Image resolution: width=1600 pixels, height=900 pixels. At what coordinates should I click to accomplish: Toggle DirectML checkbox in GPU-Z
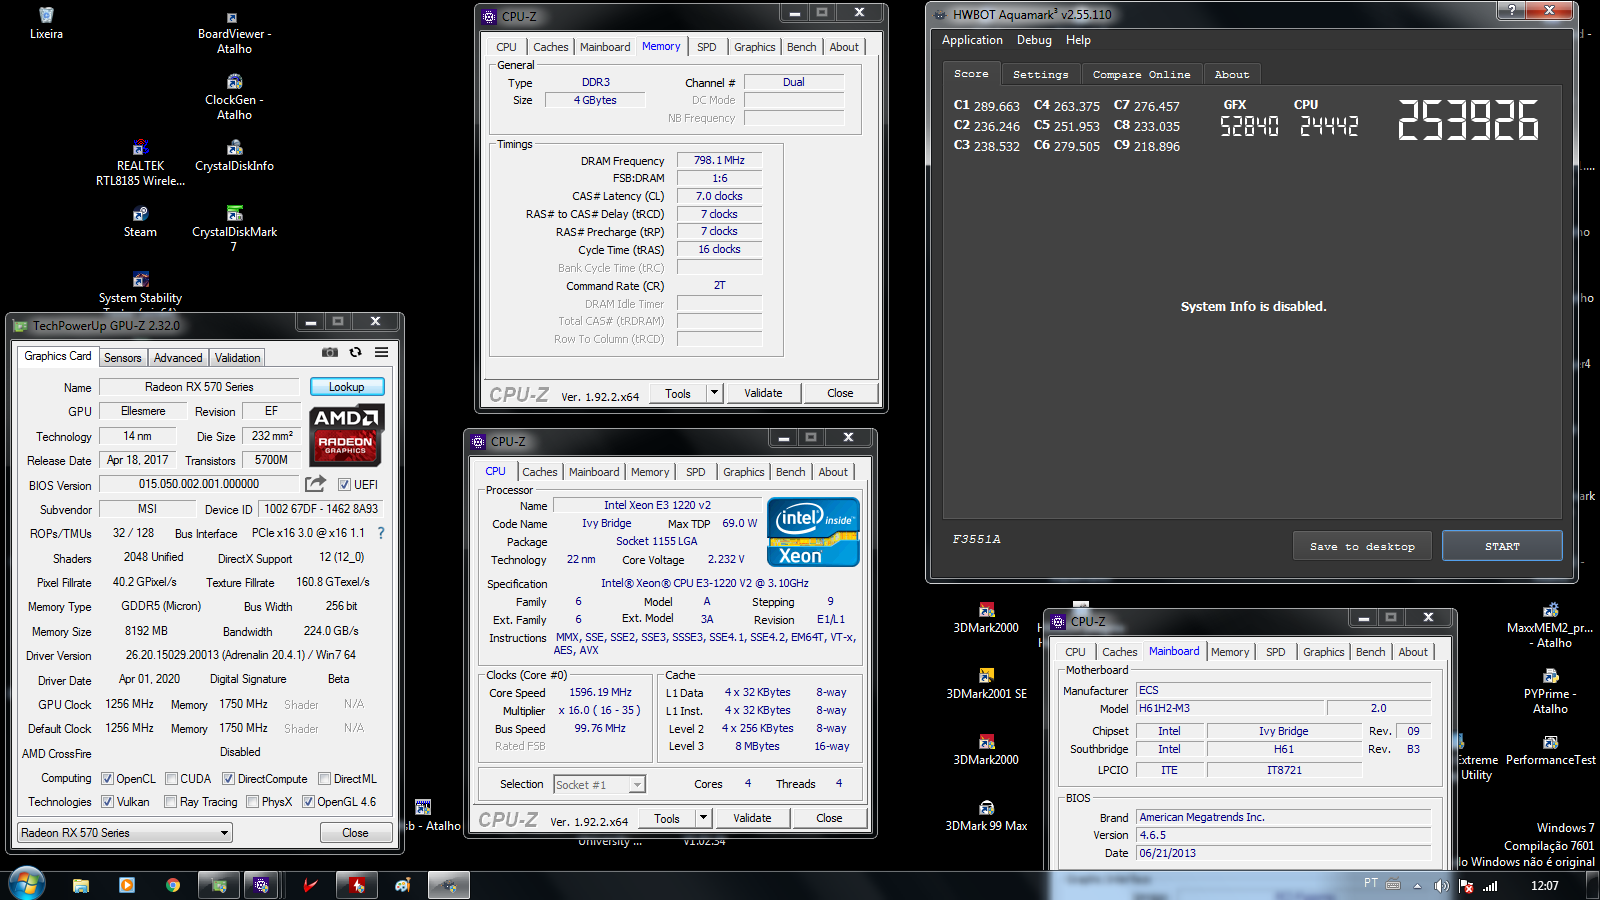pos(324,779)
